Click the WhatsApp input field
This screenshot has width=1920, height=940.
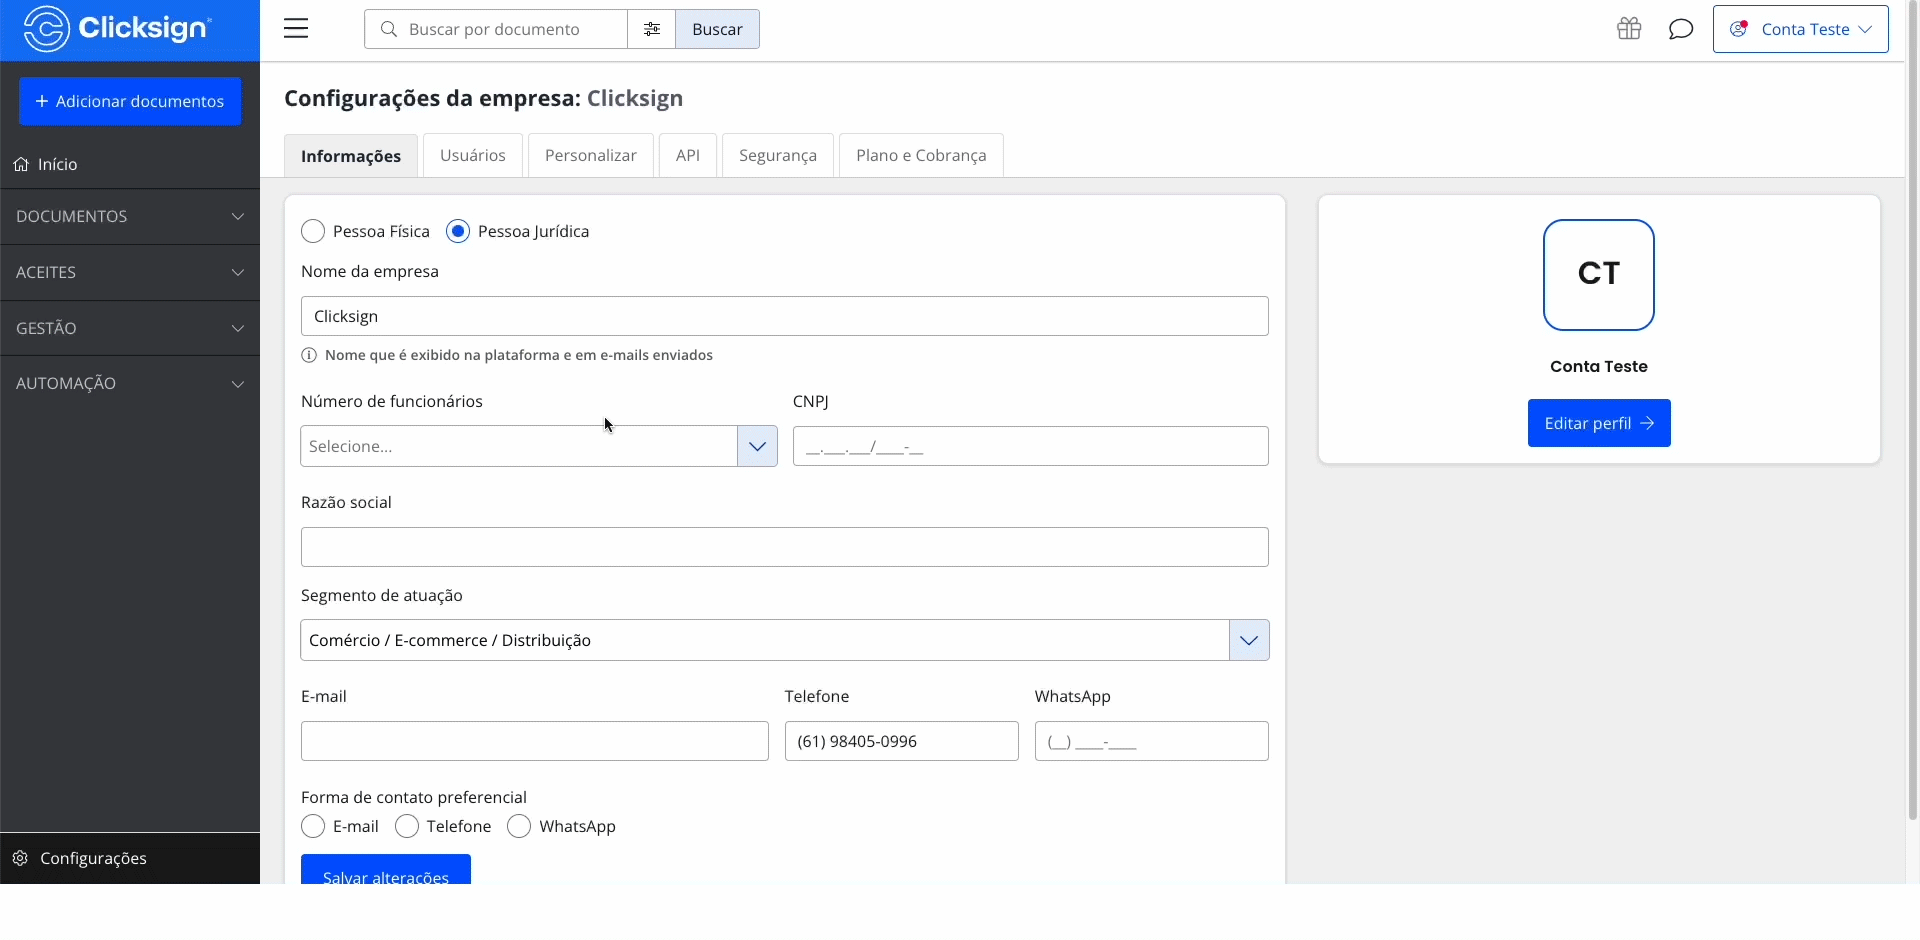pyautogui.click(x=1151, y=741)
